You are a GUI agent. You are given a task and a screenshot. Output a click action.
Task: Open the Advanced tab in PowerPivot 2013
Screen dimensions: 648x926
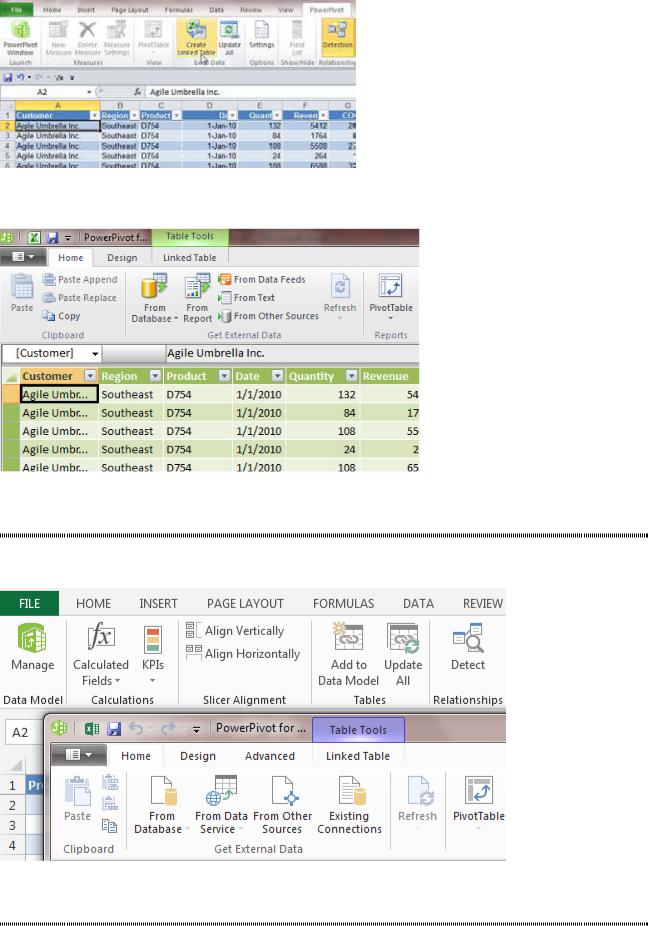269,756
